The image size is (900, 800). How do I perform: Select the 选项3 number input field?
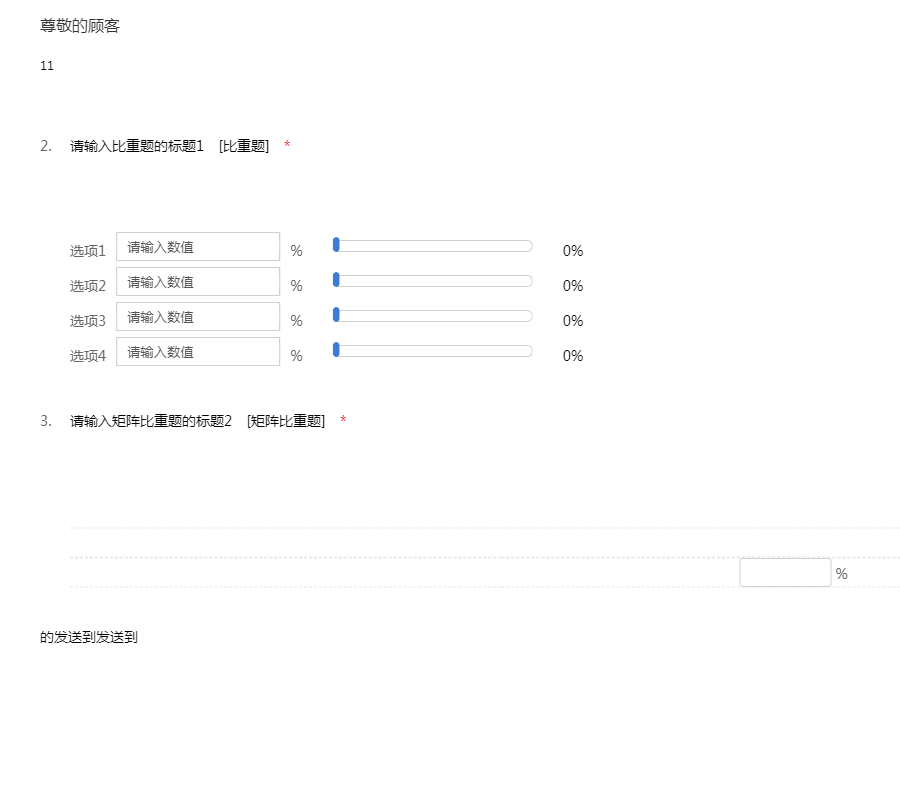point(198,317)
